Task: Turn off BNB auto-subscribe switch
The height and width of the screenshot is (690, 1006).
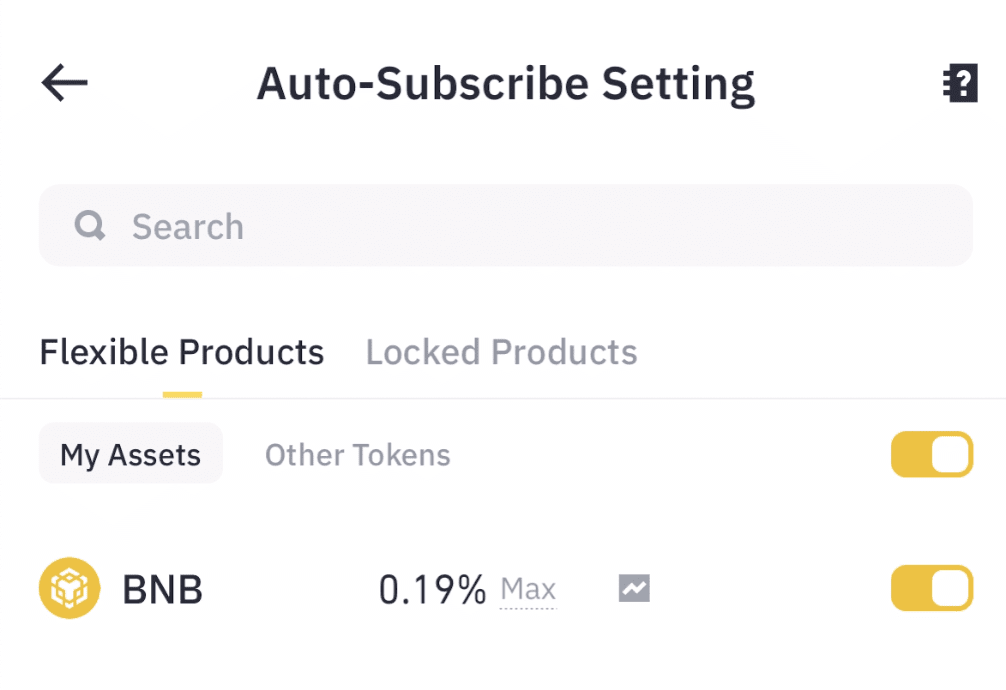Action: [x=931, y=588]
